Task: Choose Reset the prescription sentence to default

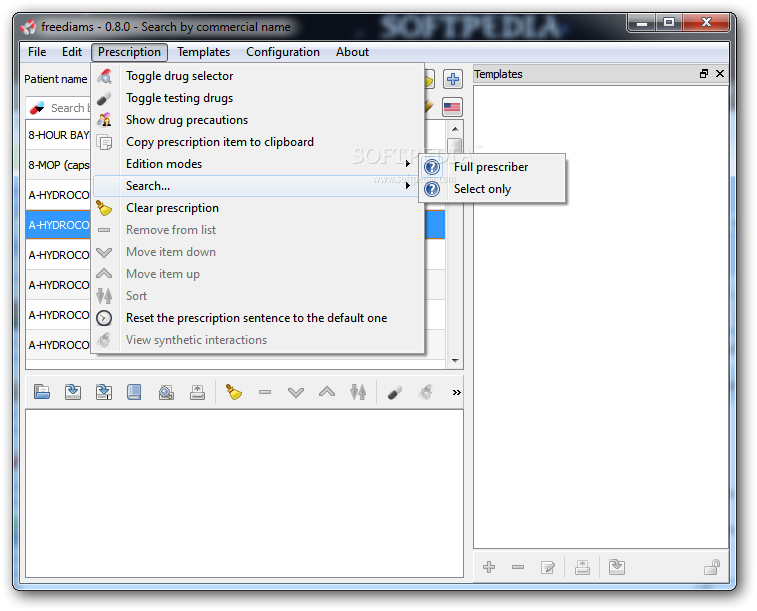Action: (x=257, y=318)
